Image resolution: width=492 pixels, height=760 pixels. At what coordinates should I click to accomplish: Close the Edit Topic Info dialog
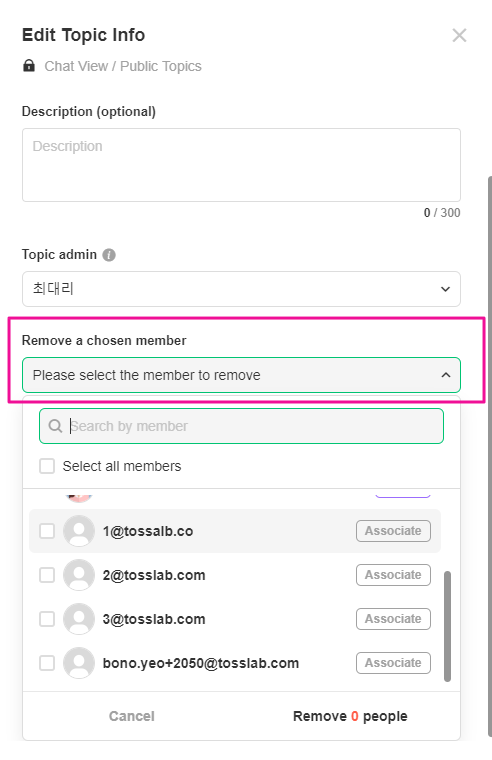tap(459, 35)
